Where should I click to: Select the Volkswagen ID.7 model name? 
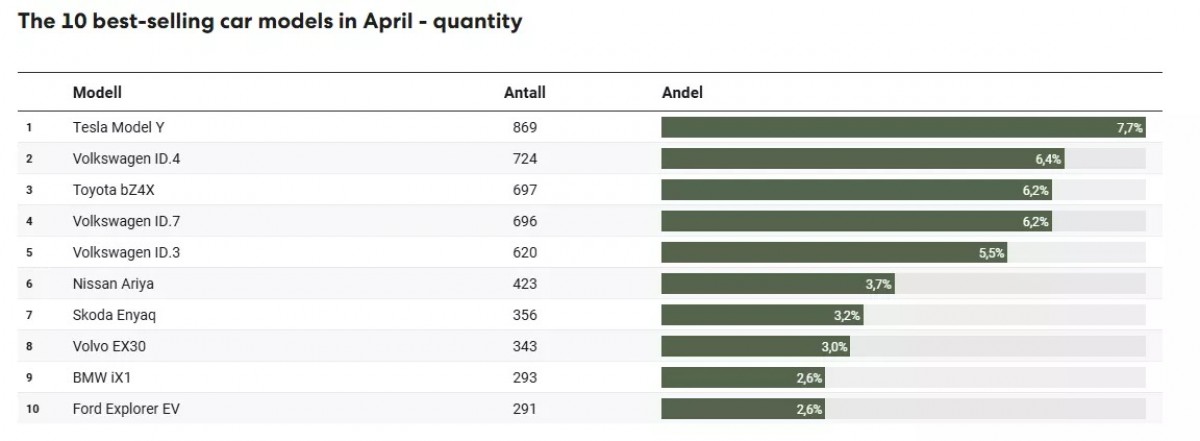tap(126, 221)
